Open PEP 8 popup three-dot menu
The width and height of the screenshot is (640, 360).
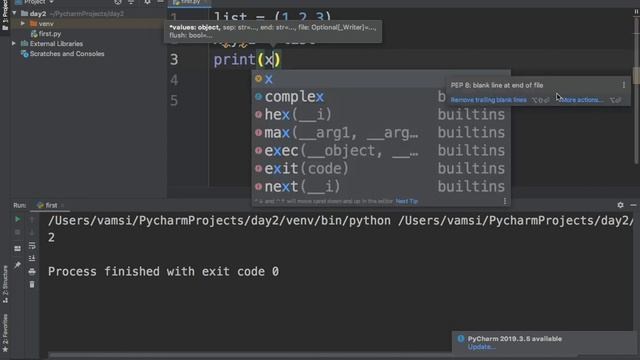(x=623, y=85)
